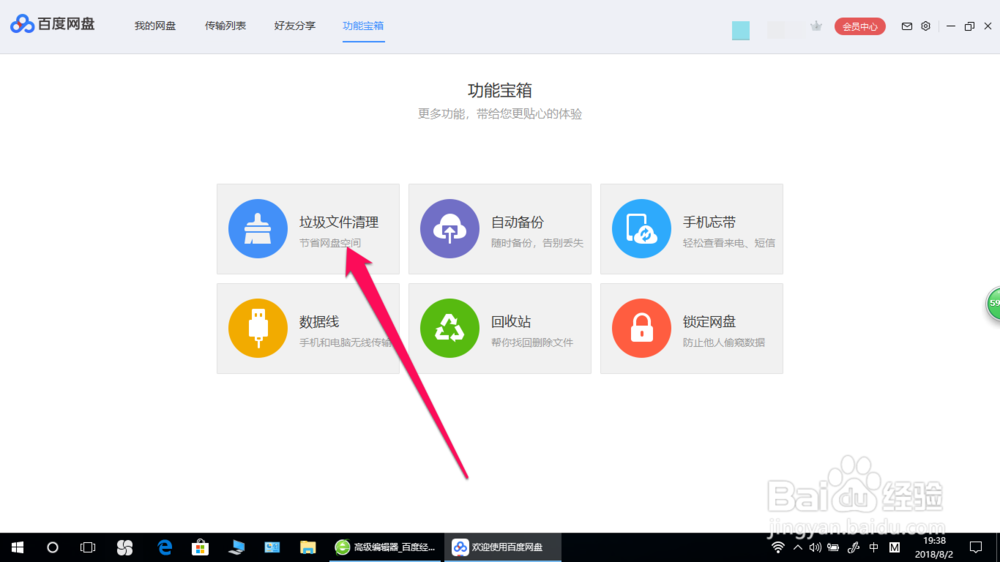Toggle the 中 input language indicator

(874, 547)
